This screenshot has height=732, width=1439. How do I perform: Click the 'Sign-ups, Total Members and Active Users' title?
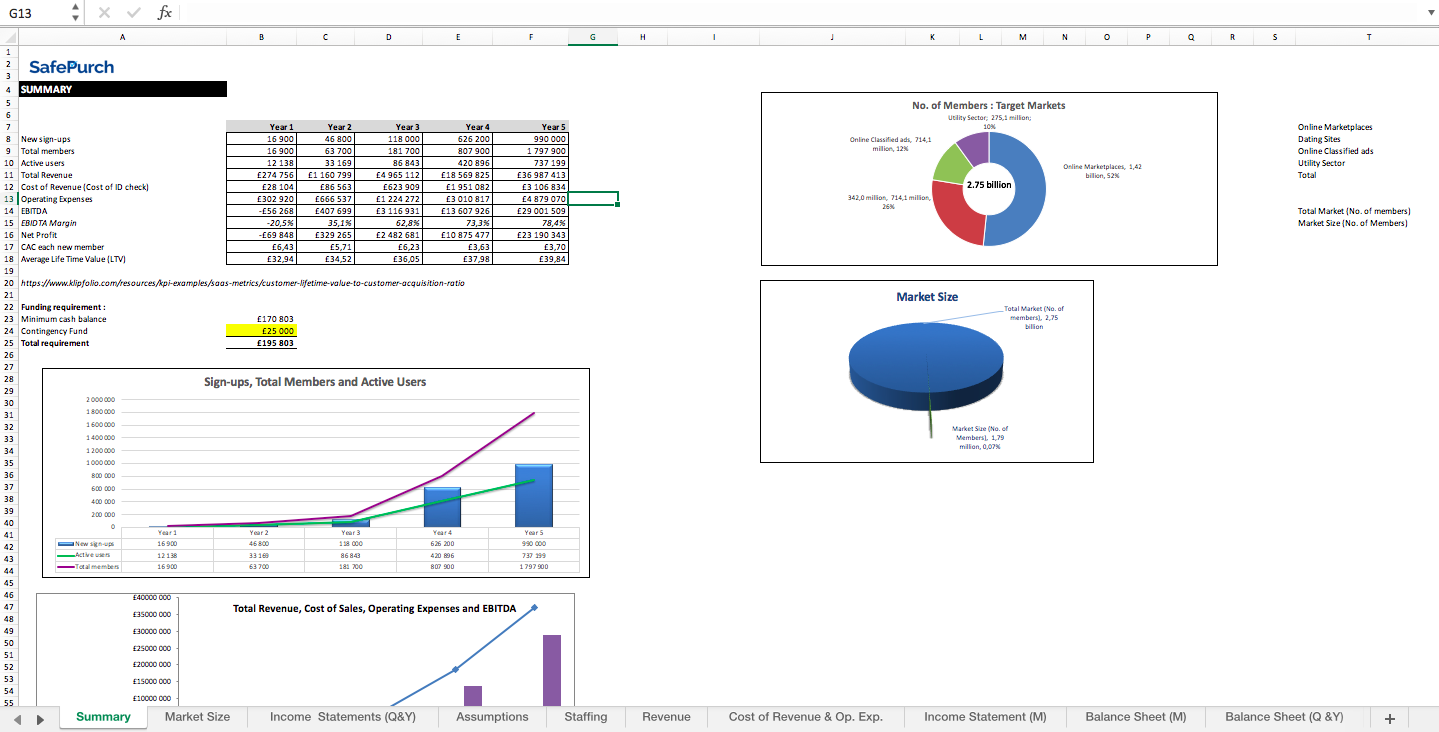click(x=315, y=382)
